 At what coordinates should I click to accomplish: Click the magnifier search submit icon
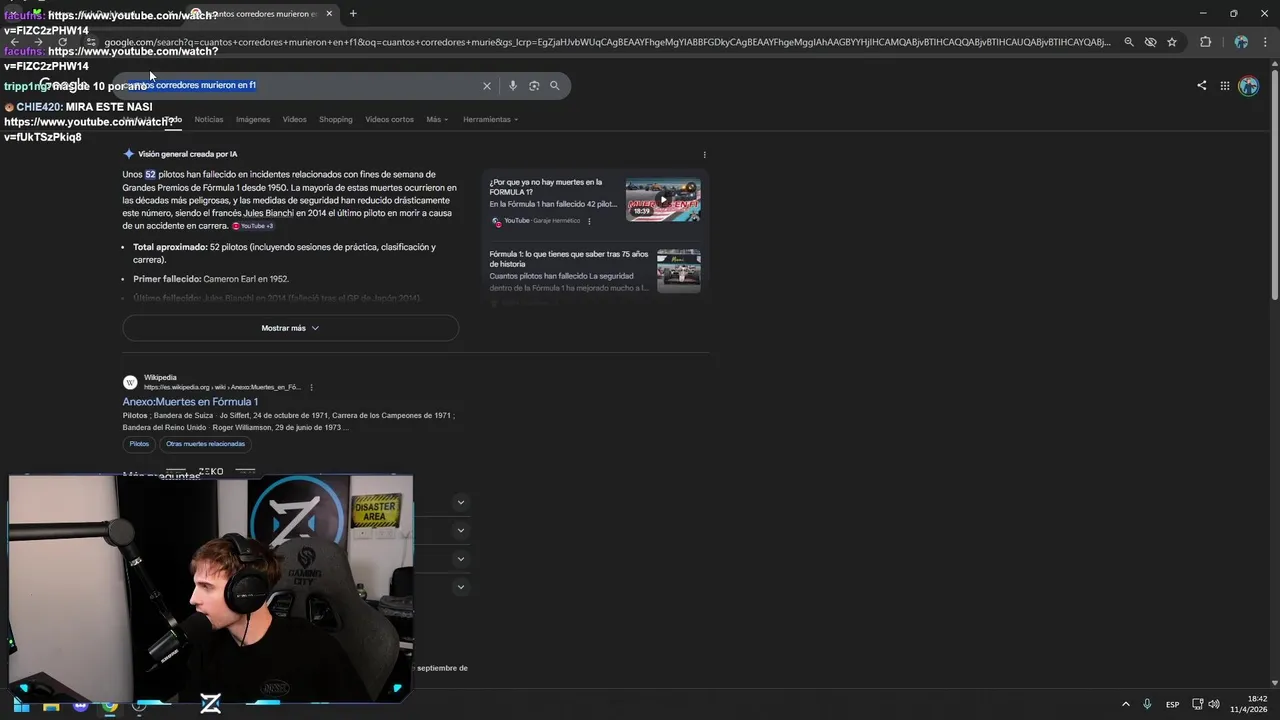(x=555, y=86)
